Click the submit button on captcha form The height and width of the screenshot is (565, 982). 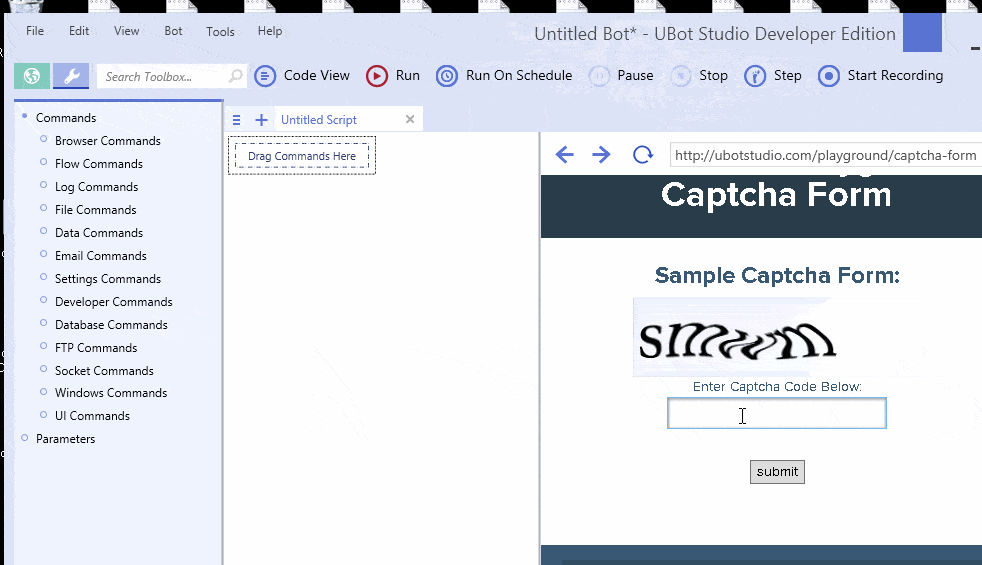777,472
